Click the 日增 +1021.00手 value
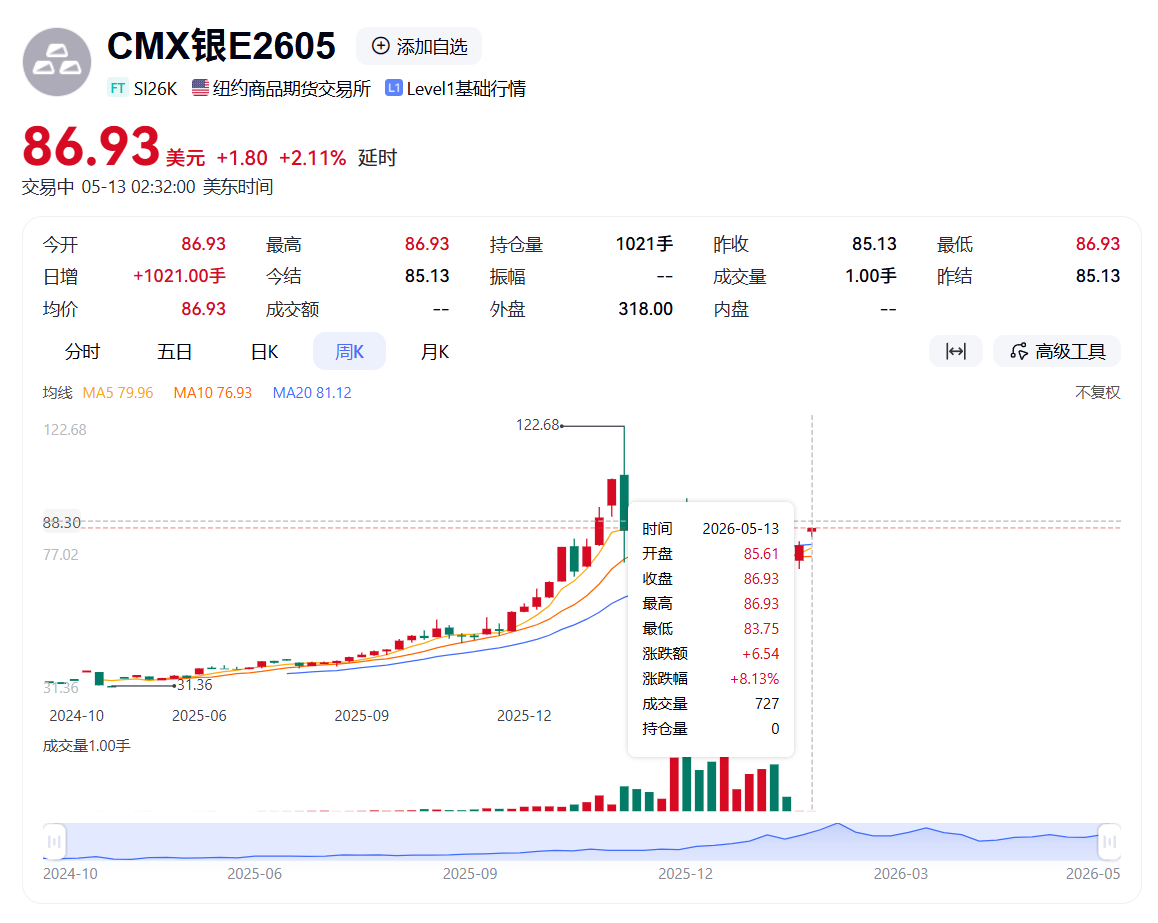The height and width of the screenshot is (923, 1158). pyautogui.click(x=179, y=276)
